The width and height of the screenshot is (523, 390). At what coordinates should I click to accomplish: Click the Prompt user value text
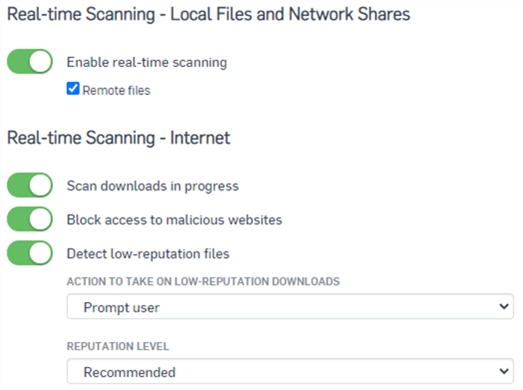click(121, 307)
